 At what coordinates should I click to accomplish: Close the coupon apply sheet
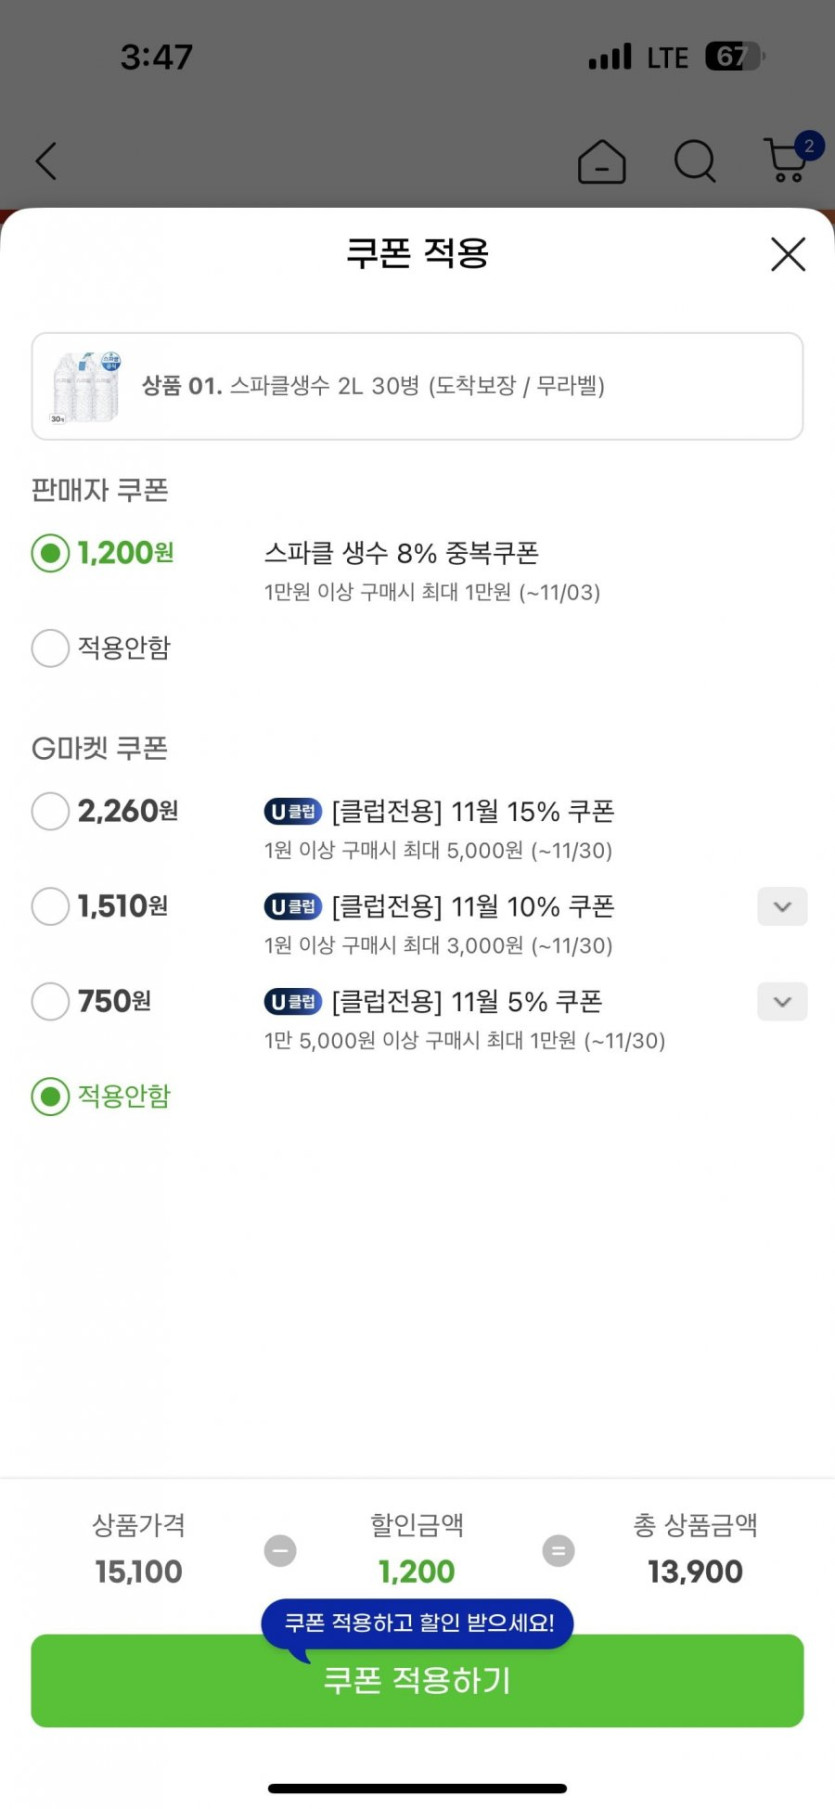(788, 254)
